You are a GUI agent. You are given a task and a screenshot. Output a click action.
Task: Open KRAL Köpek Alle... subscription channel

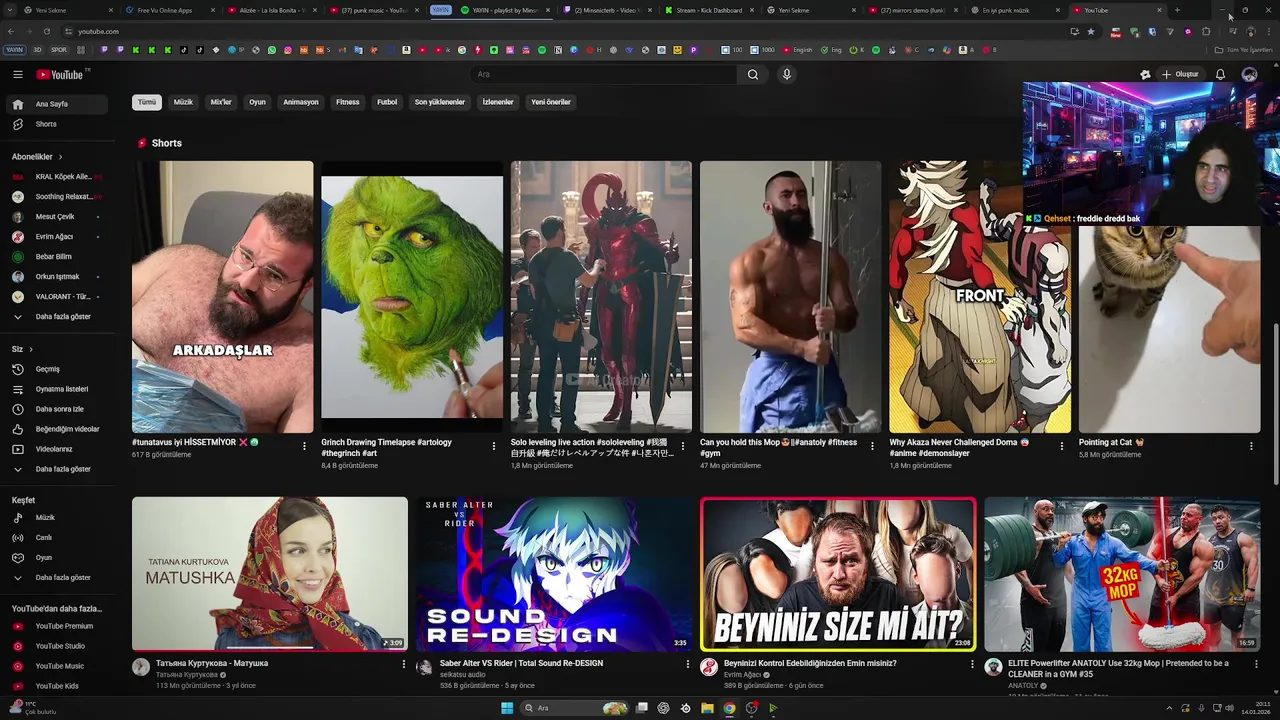click(56, 177)
